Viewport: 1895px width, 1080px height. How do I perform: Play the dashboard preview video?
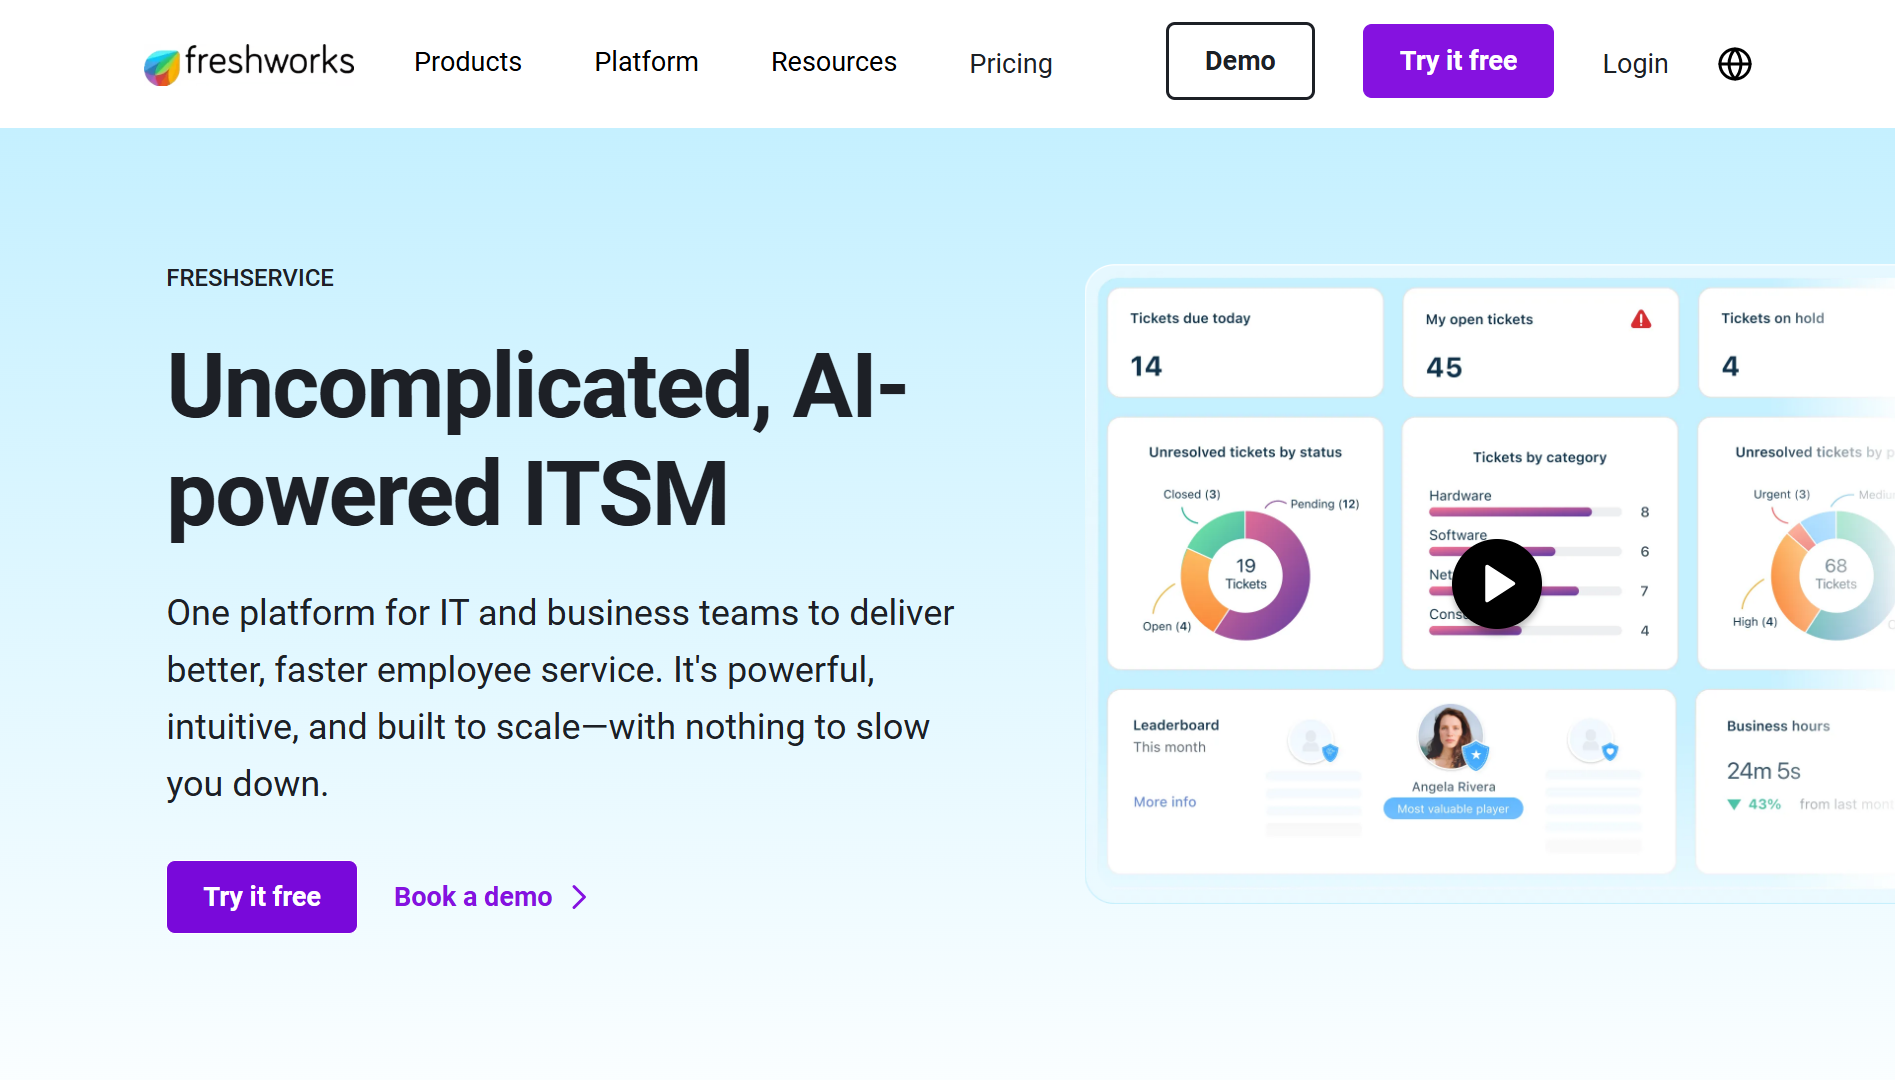click(1496, 584)
